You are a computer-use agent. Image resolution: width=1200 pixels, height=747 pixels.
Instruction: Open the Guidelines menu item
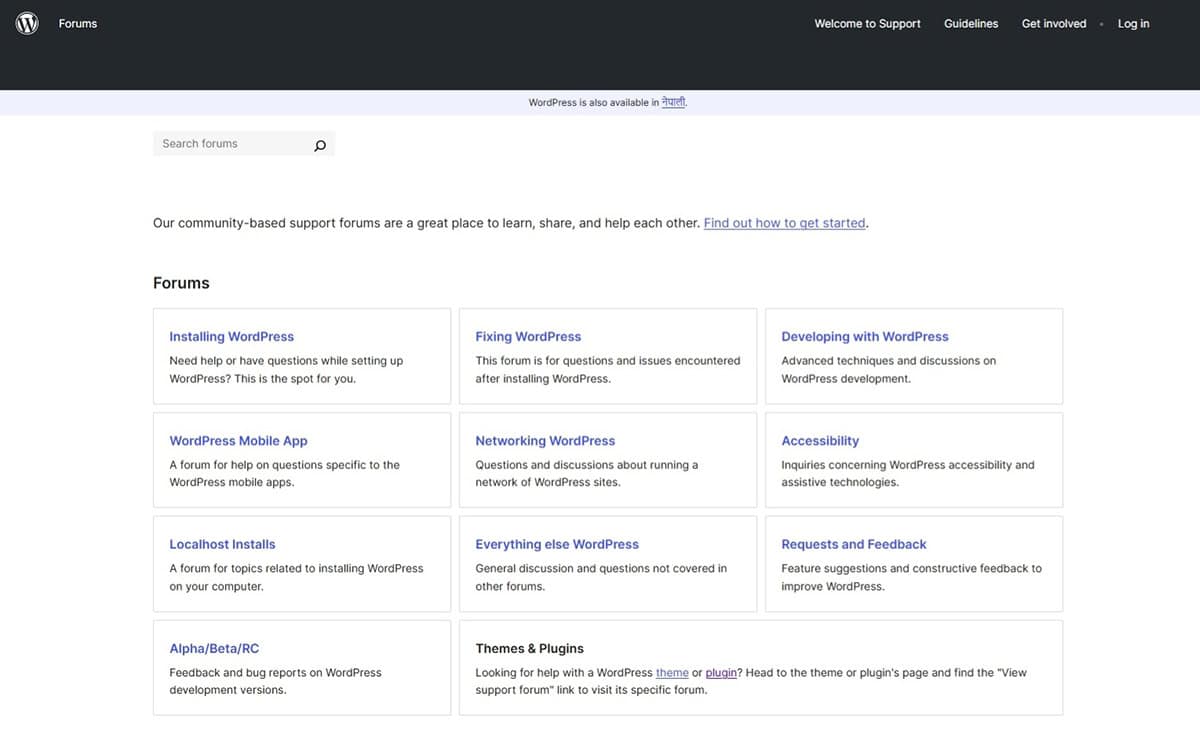coord(971,23)
